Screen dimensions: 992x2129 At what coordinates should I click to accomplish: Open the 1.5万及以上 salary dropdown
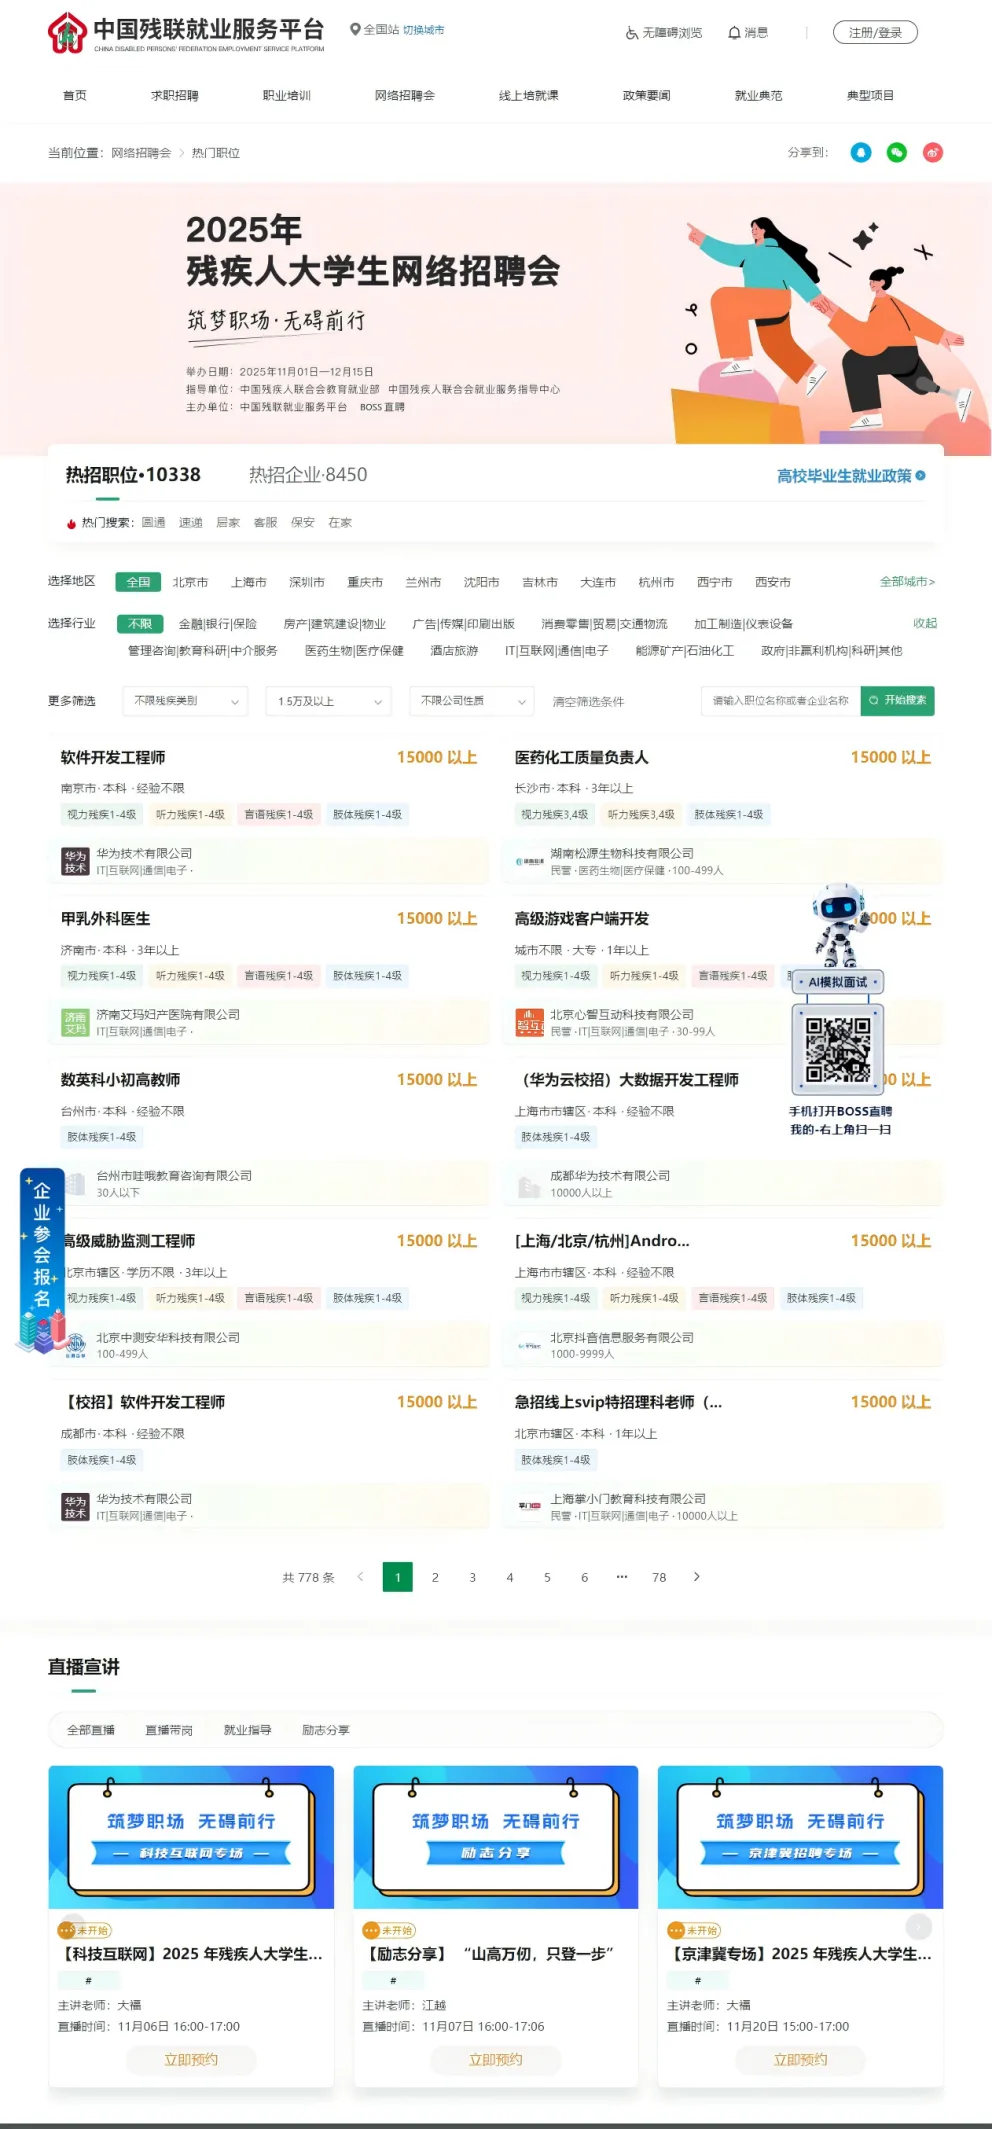click(328, 701)
